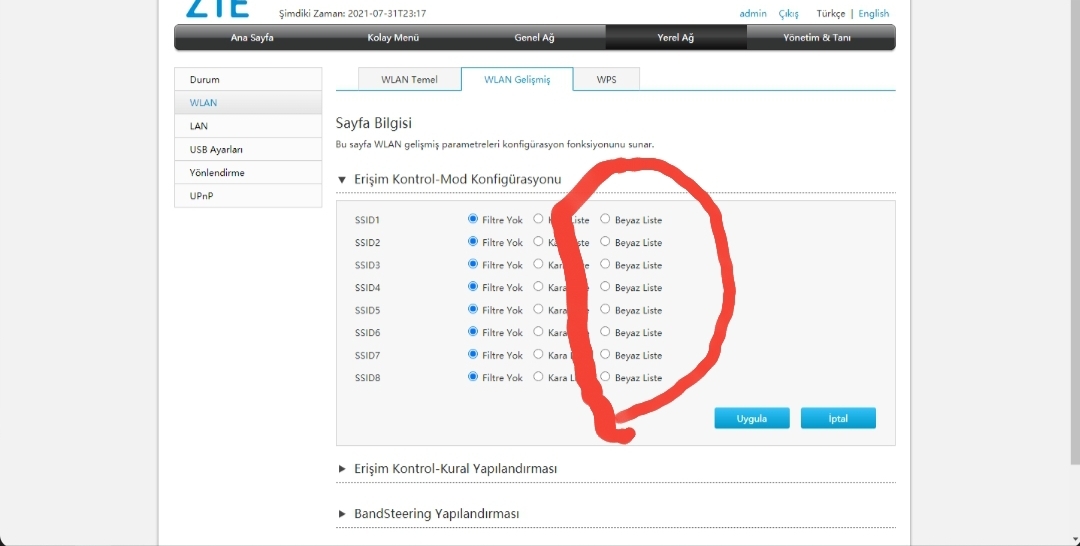Image resolution: width=1080 pixels, height=546 pixels.
Task: Select Kara Liste radio for SSID8
Action: pyautogui.click(x=538, y=377)
